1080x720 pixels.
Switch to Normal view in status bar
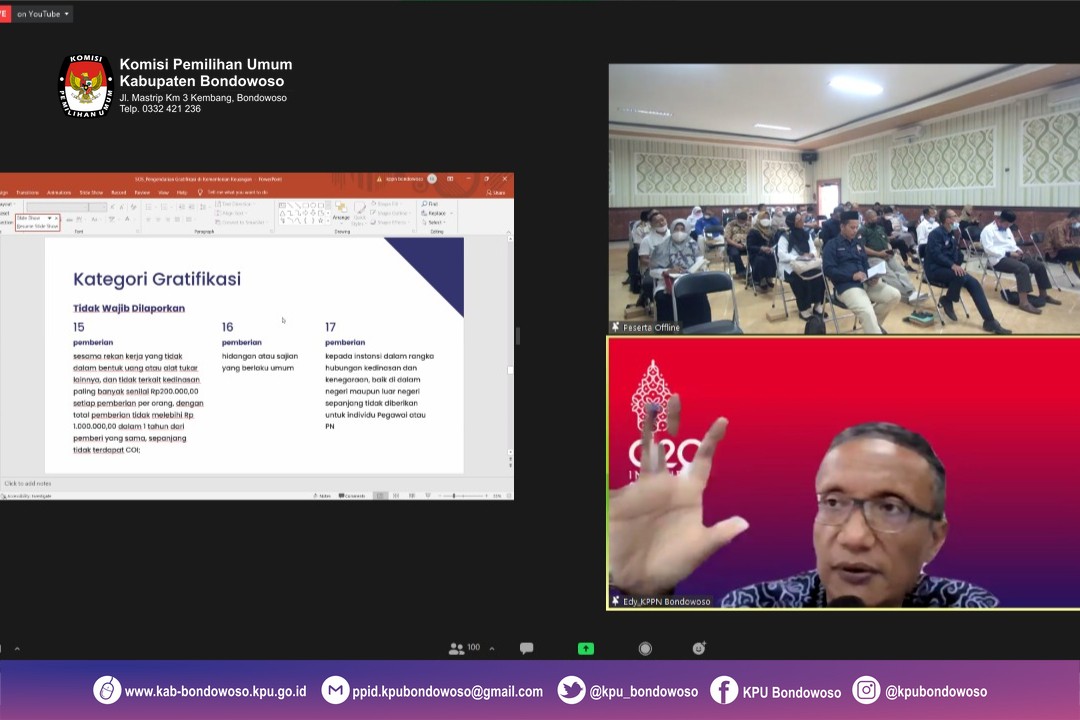pos(380,495)
